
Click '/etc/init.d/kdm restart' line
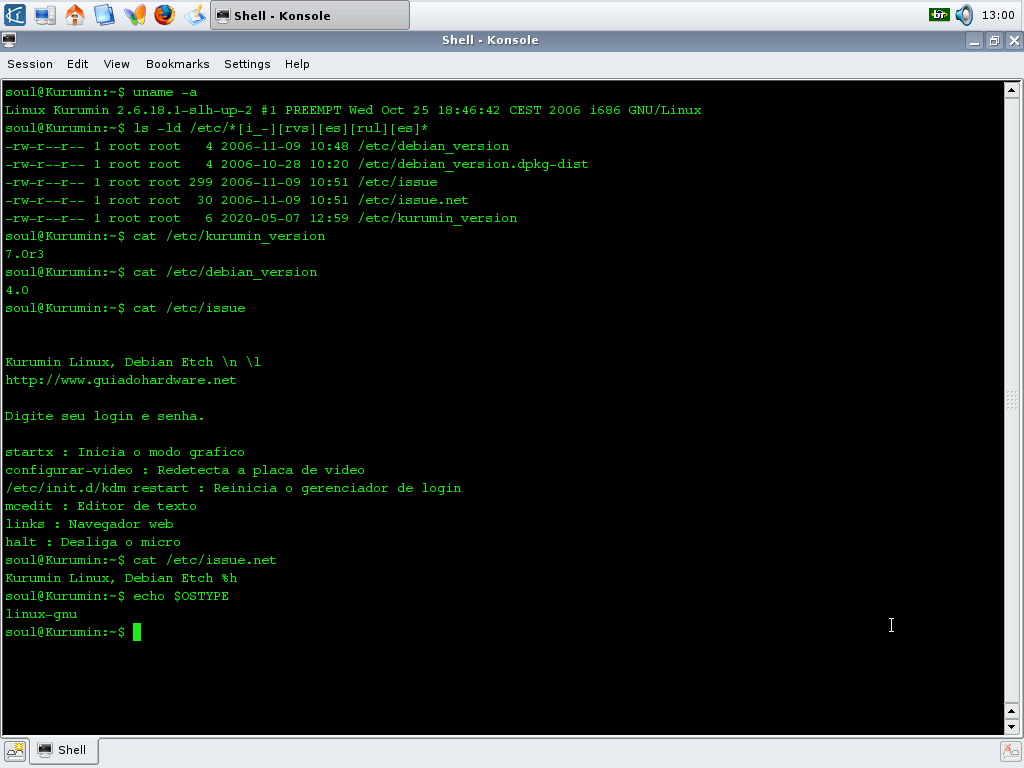pyautogui.click(x=233, y=488)
